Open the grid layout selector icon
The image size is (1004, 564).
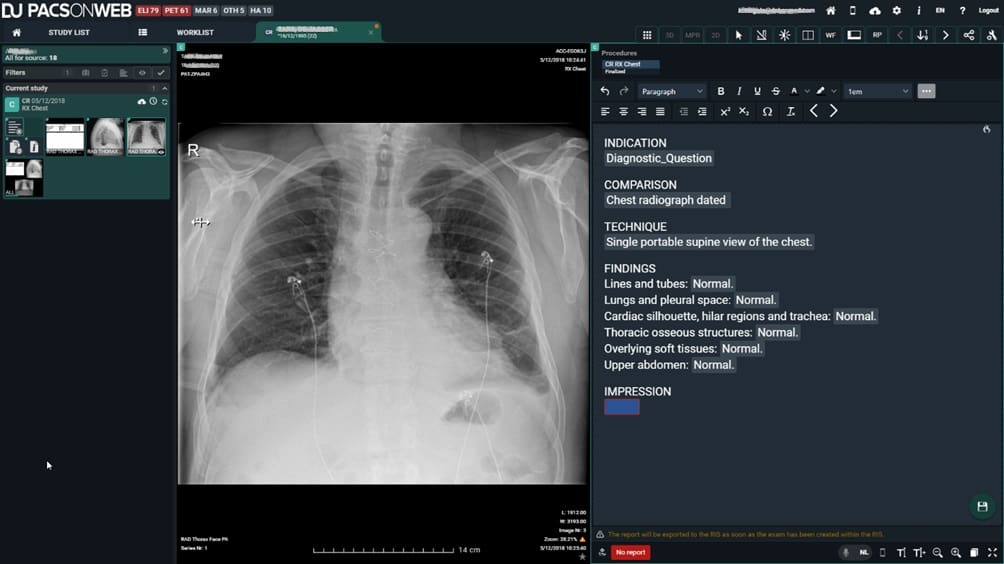[x=647, y=35]
